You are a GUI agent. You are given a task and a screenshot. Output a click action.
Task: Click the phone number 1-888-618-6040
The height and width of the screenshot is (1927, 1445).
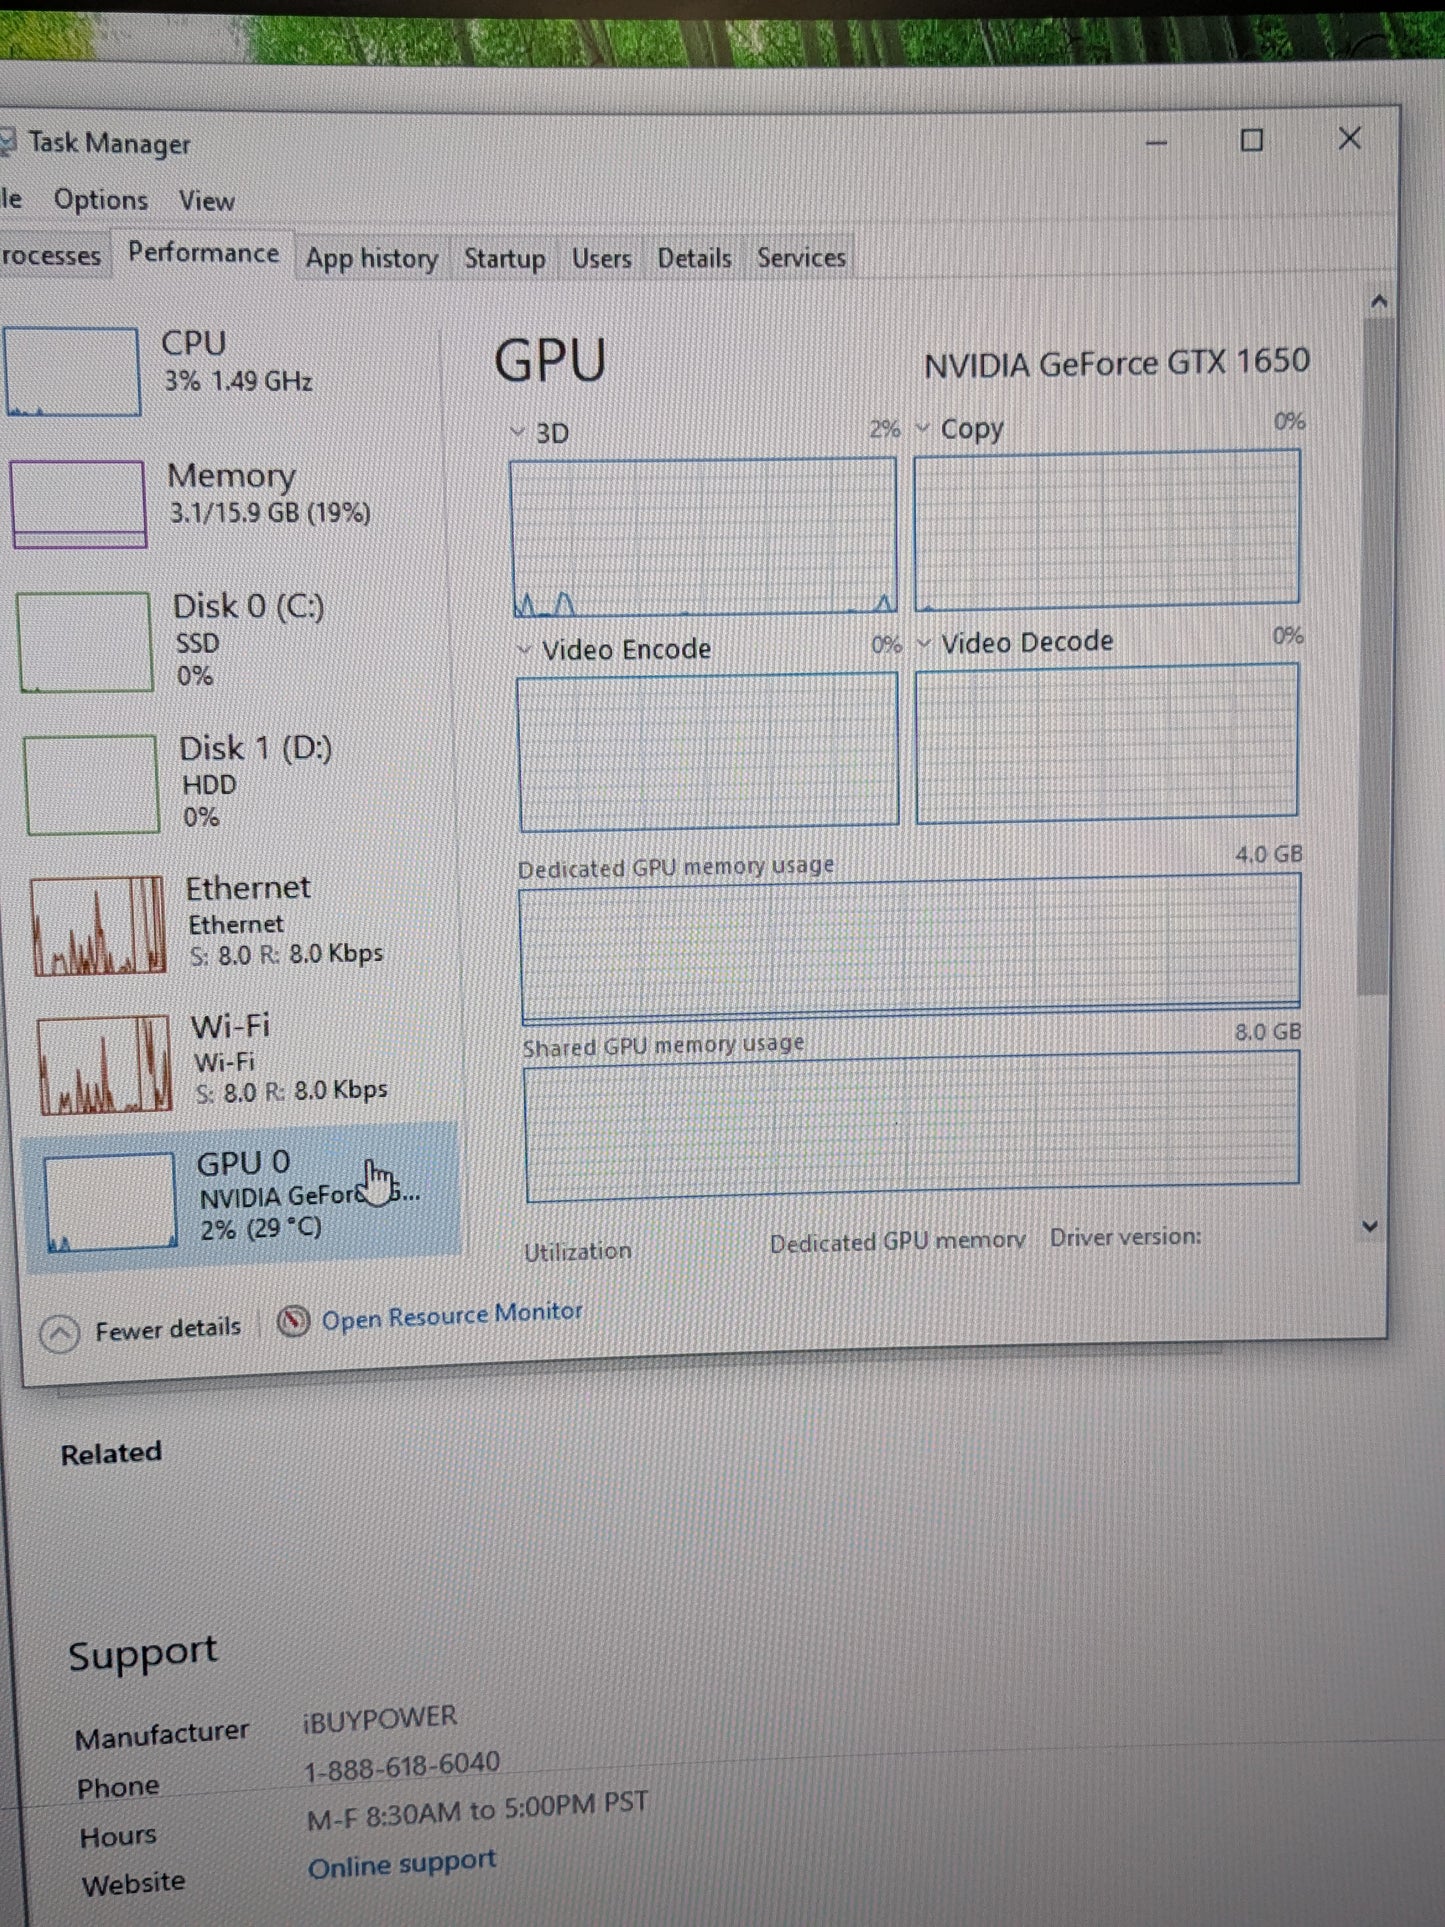click(401, 1766)
